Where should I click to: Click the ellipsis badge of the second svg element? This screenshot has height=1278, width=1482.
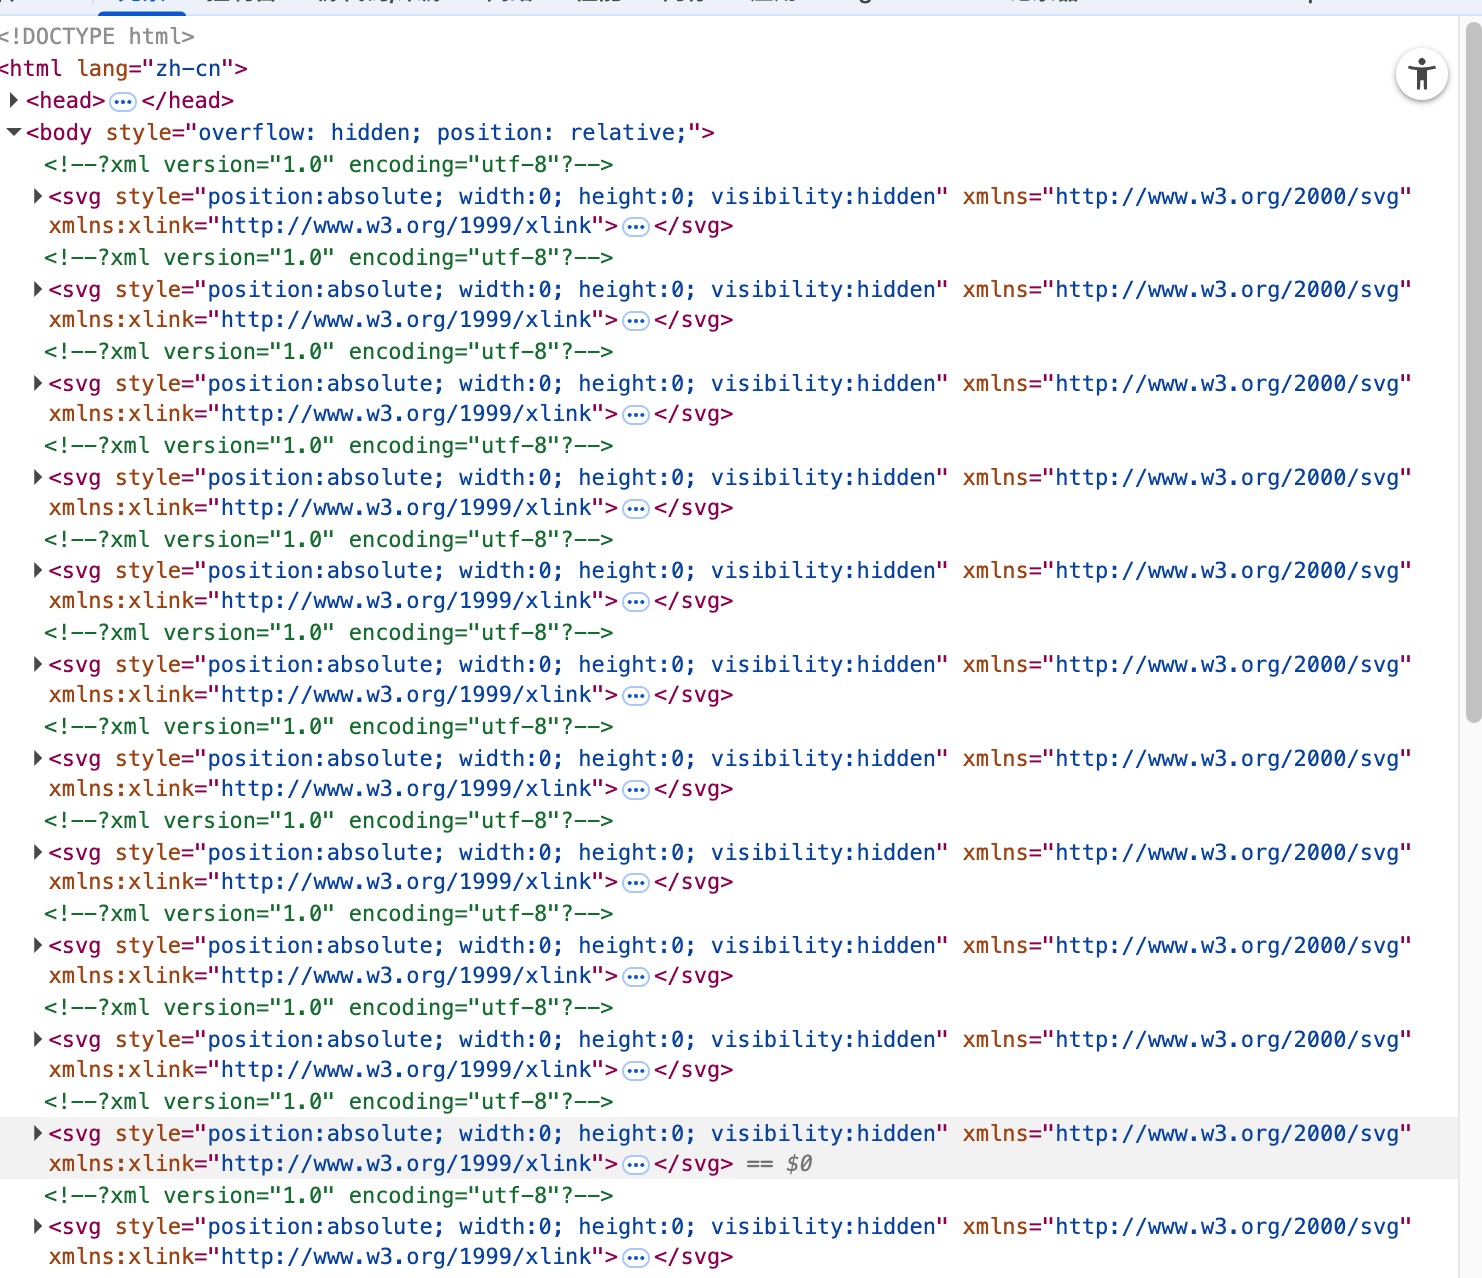636,321
